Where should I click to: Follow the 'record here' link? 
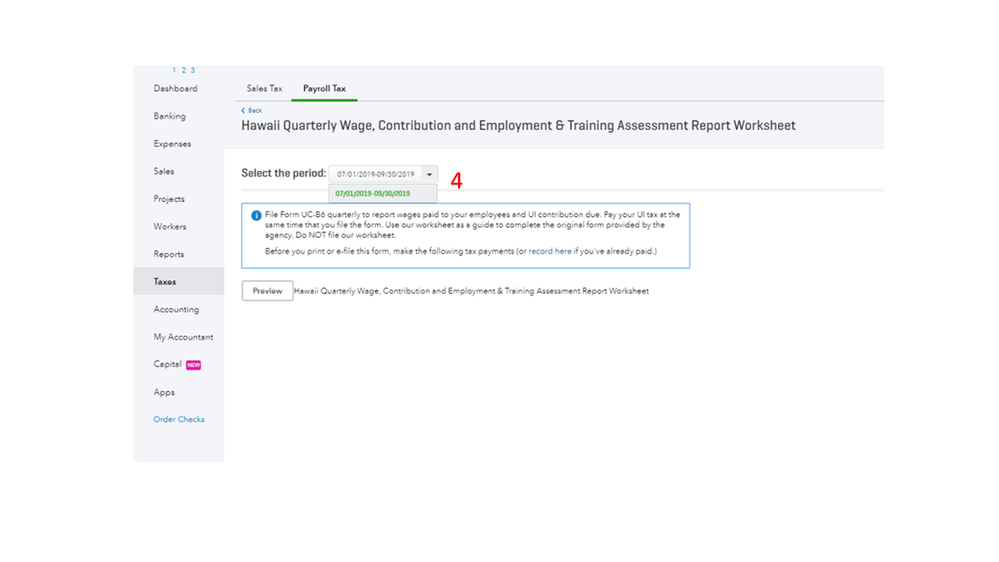click(x=550, y=252)
